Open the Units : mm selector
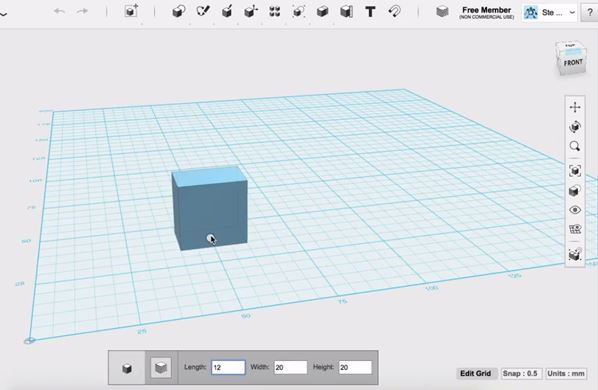 [566, 374]
